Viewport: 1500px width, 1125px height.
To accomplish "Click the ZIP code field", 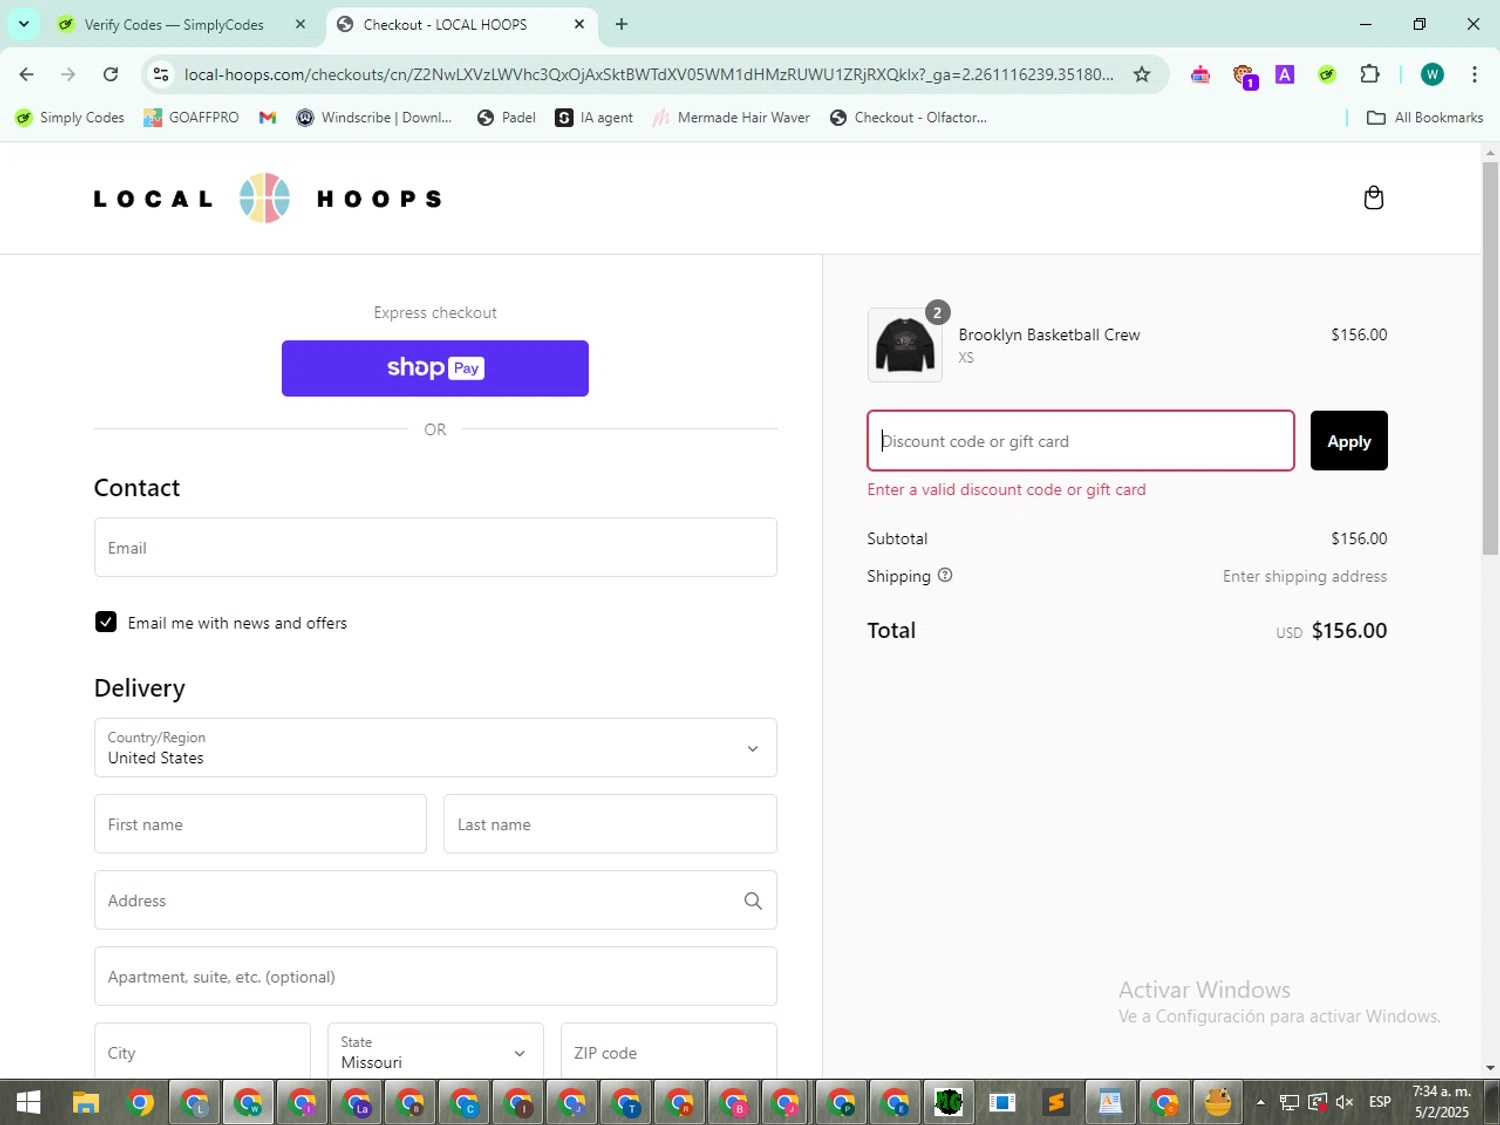I will coord(668,1052).
